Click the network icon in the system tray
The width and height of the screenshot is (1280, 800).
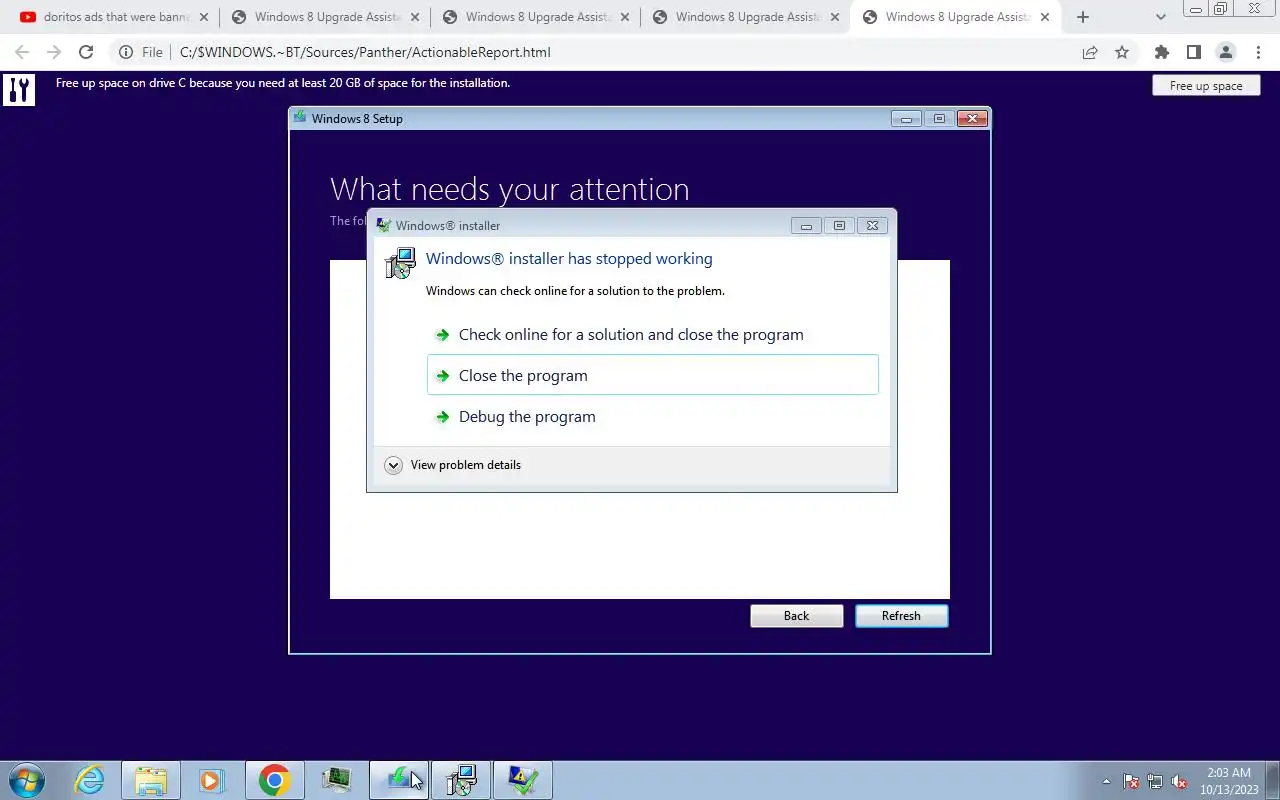pos(1155,781)
